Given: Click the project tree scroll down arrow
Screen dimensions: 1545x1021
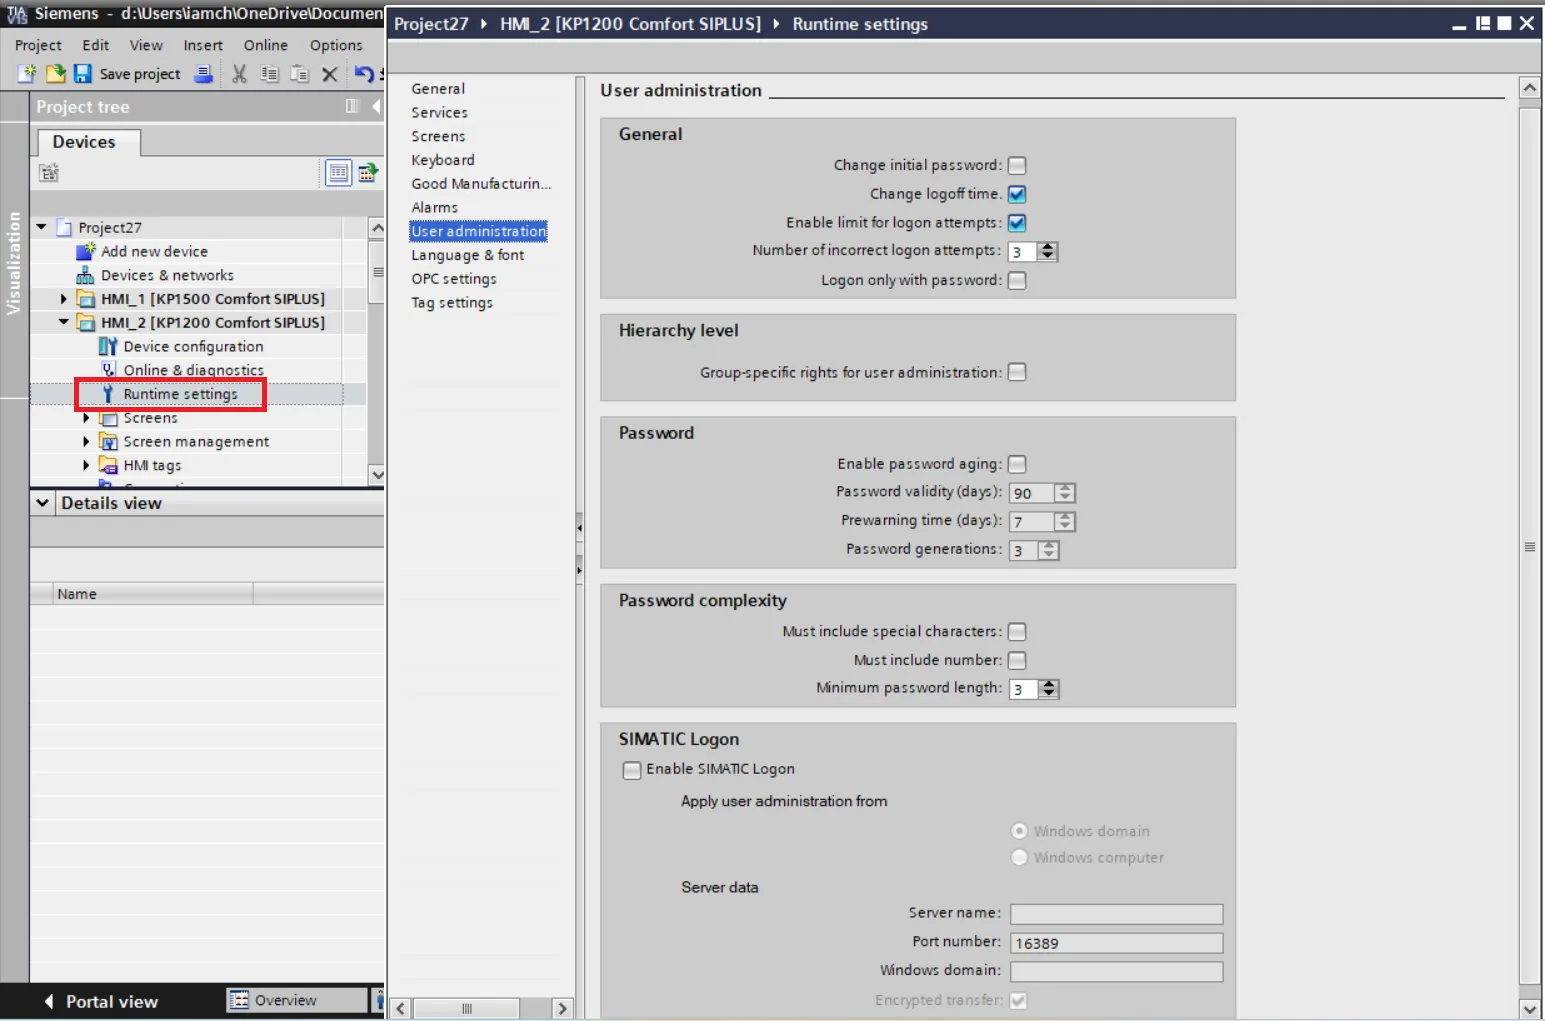Looking at the screenshot, I should [x=377, y=474].
